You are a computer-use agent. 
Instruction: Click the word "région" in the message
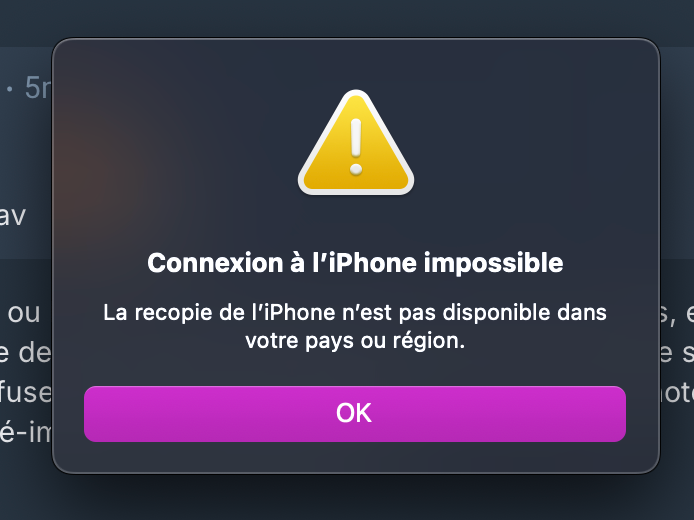426,341
